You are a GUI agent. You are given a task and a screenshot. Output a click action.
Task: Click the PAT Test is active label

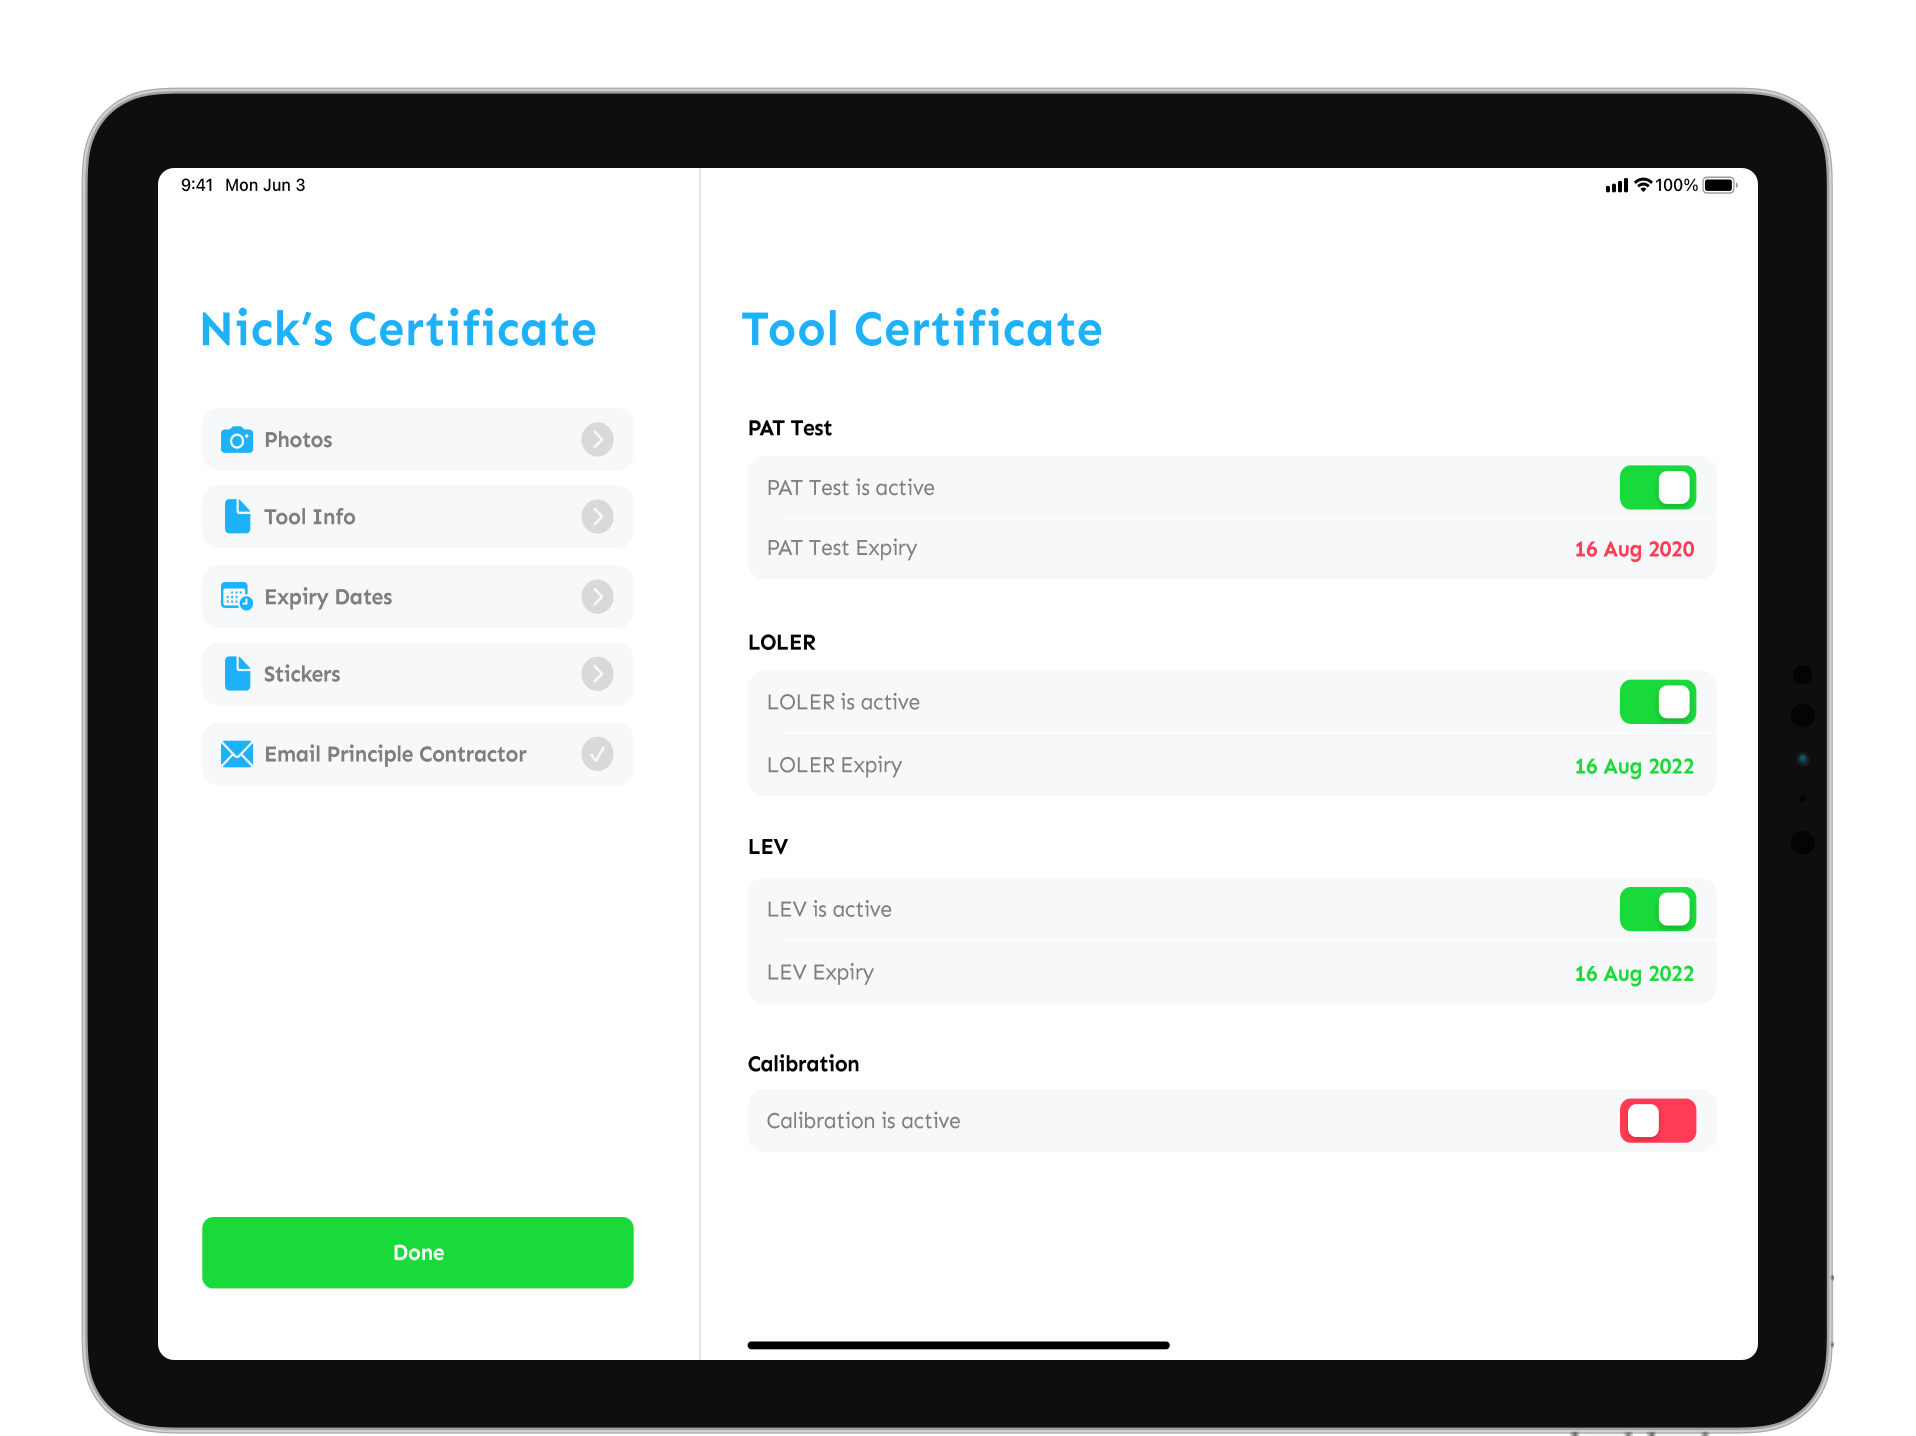click(850, 488)
